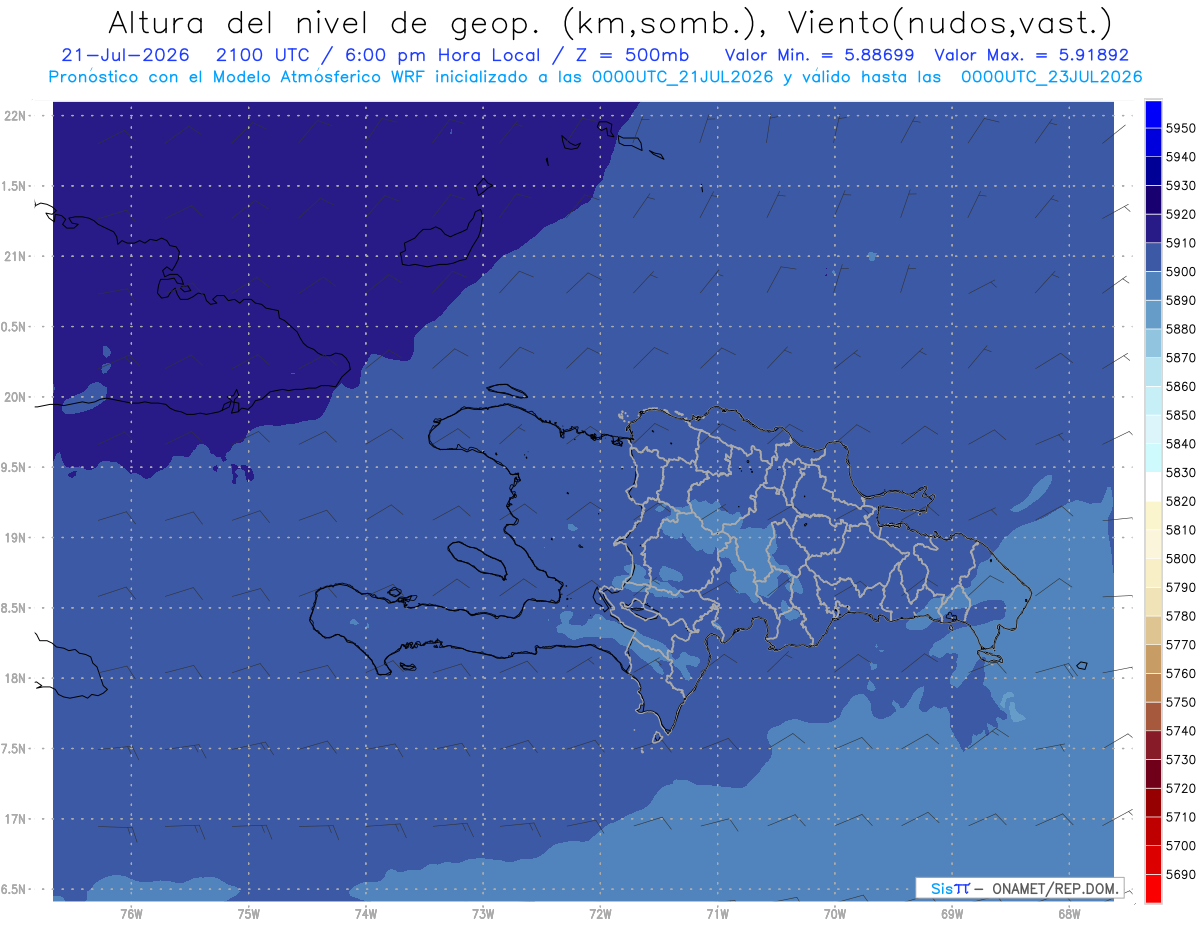
Task: Click the "5920" legend value
Action: pos(1180,215)
